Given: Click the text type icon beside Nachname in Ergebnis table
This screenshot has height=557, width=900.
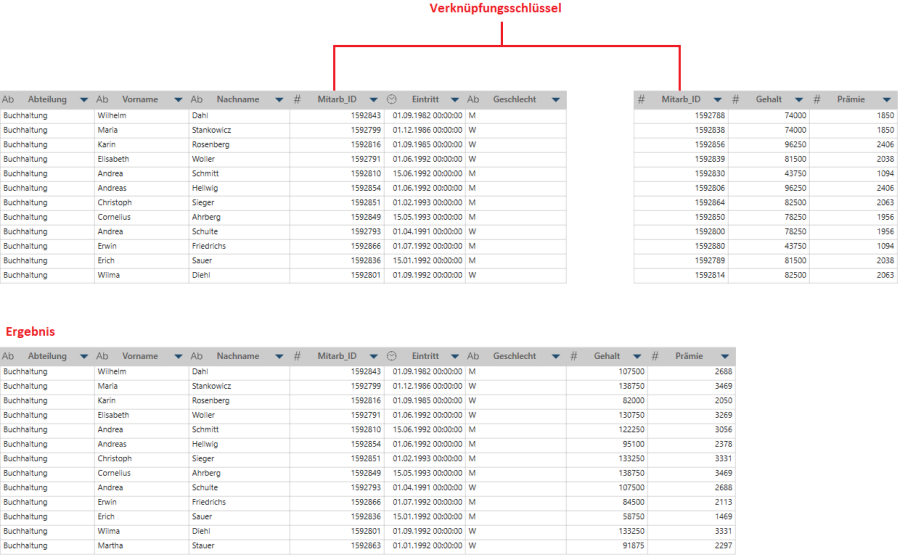Looking at the screenshot, I should [197, 356].
